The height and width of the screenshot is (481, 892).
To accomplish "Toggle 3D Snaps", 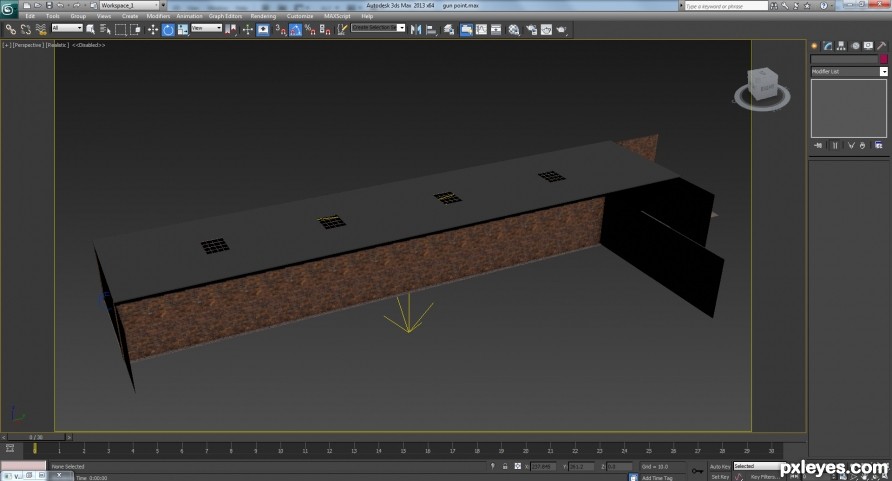I will (x=281, y=30).
